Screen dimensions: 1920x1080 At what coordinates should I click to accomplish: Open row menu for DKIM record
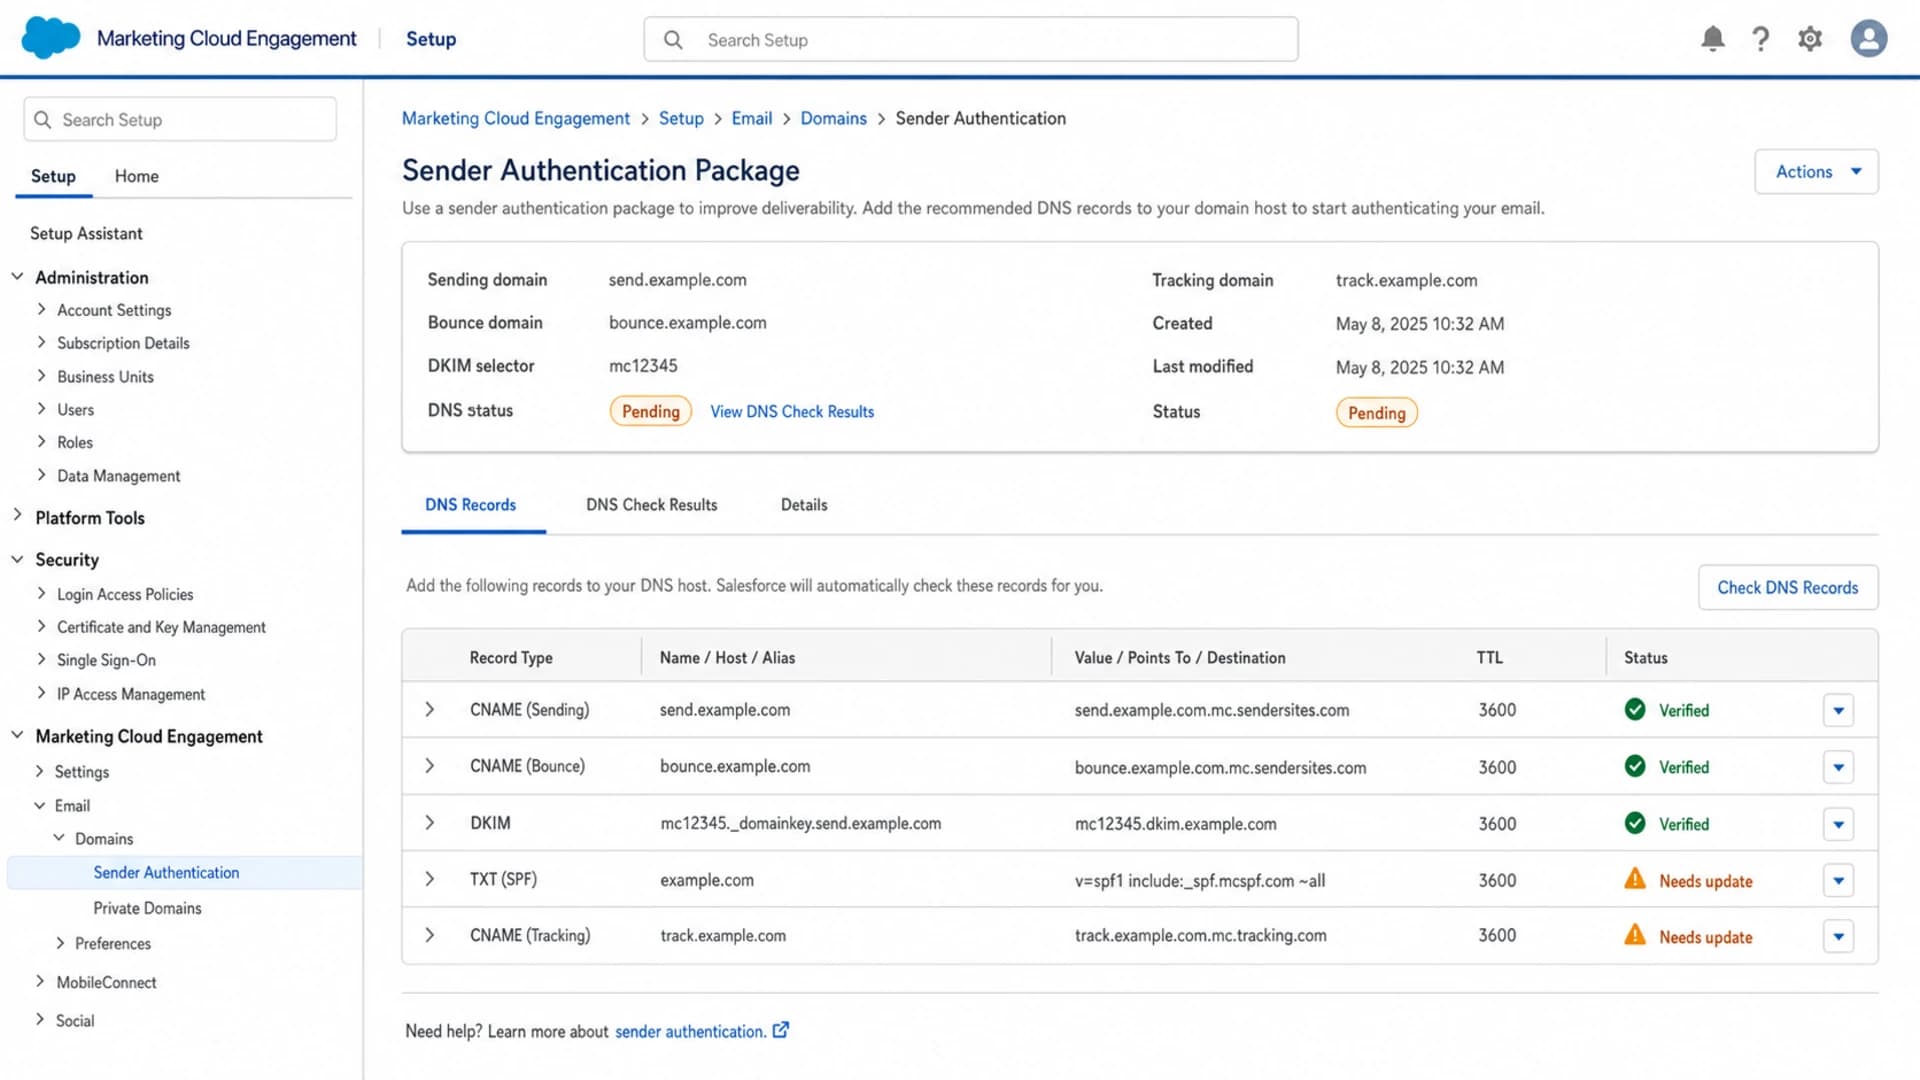point(1838,825)
